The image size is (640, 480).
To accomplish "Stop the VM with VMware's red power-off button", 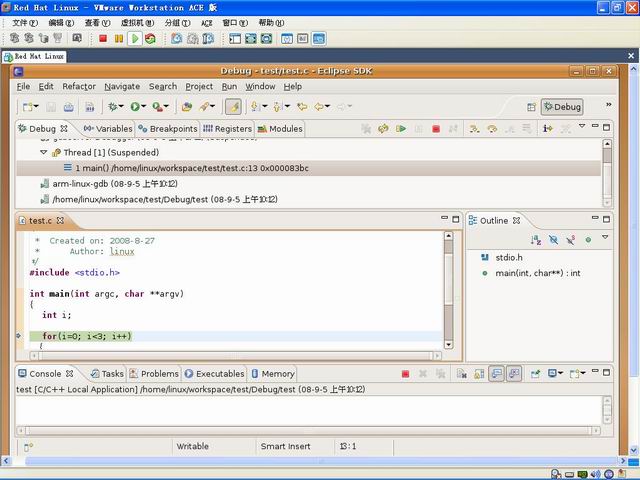I will [x=103, y=38].
